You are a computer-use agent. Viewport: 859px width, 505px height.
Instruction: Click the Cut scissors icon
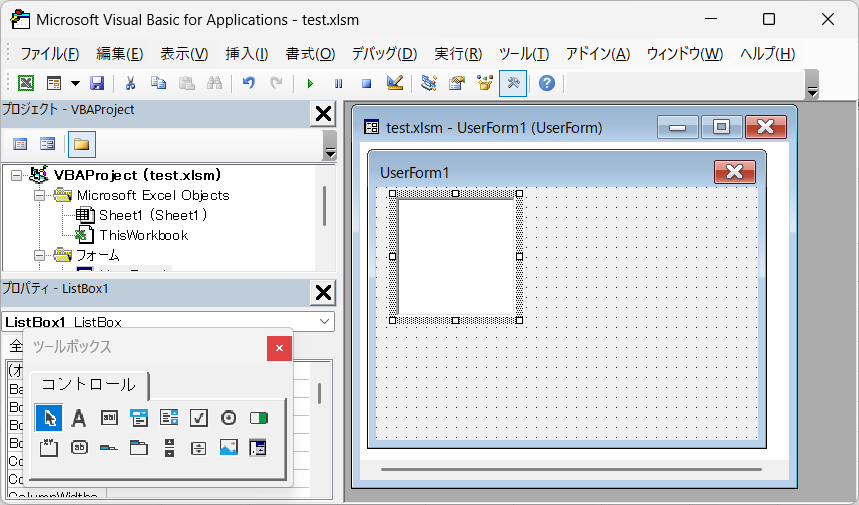130,83
